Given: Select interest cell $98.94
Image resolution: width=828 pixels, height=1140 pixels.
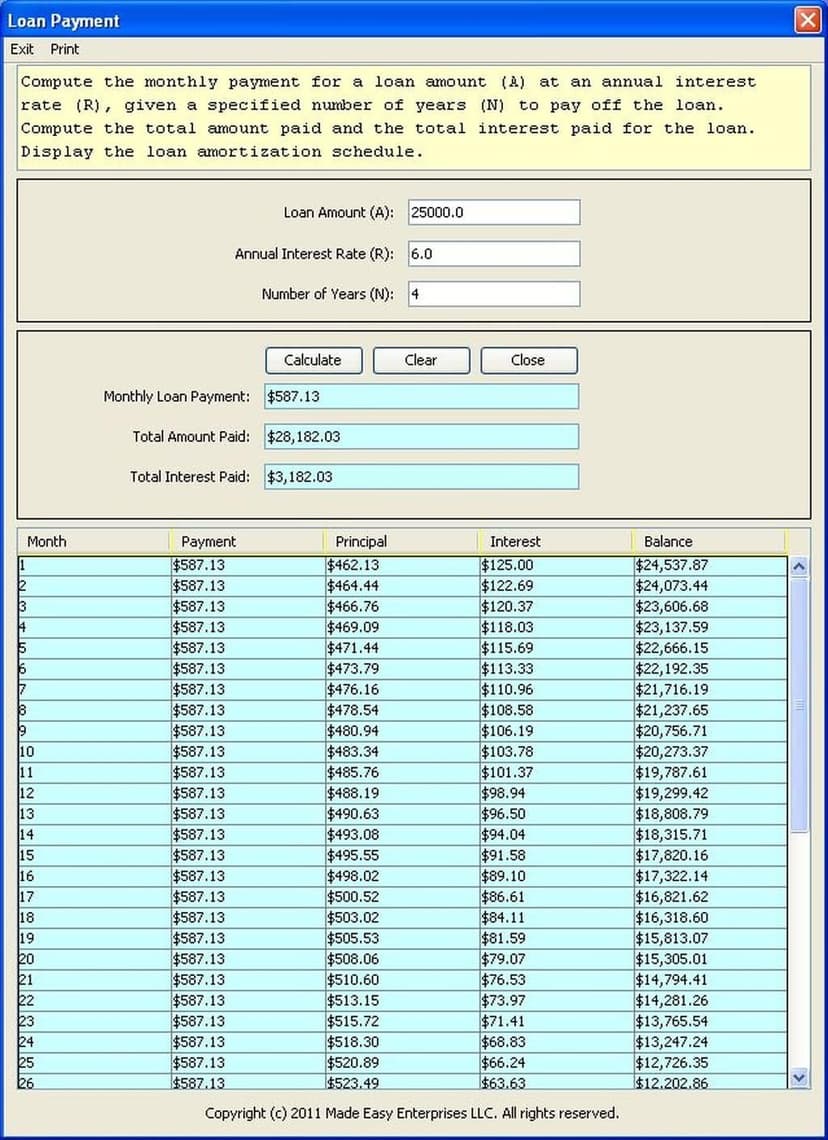Looking at the screenshot, I should [x=556, y=793].
